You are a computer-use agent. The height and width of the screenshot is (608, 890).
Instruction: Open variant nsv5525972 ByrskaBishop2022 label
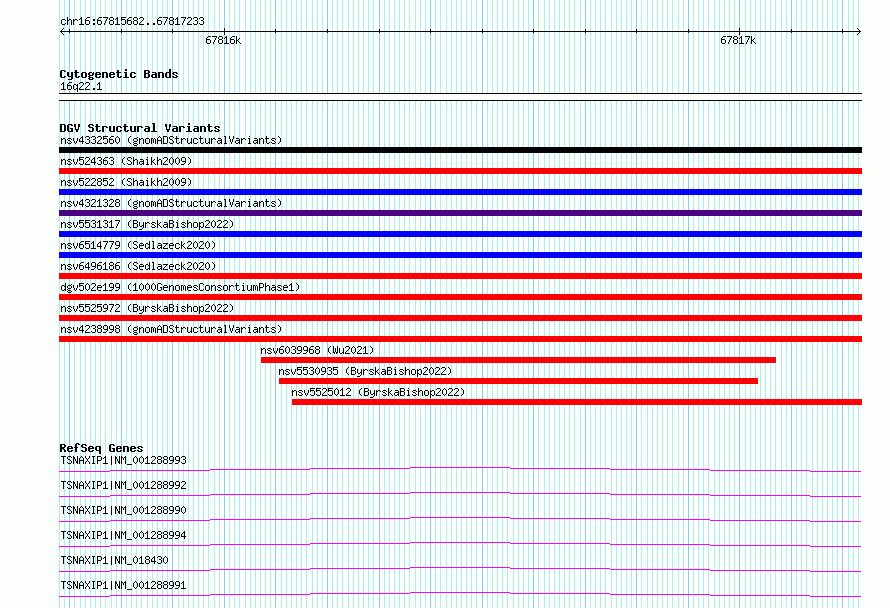[147, 308]
